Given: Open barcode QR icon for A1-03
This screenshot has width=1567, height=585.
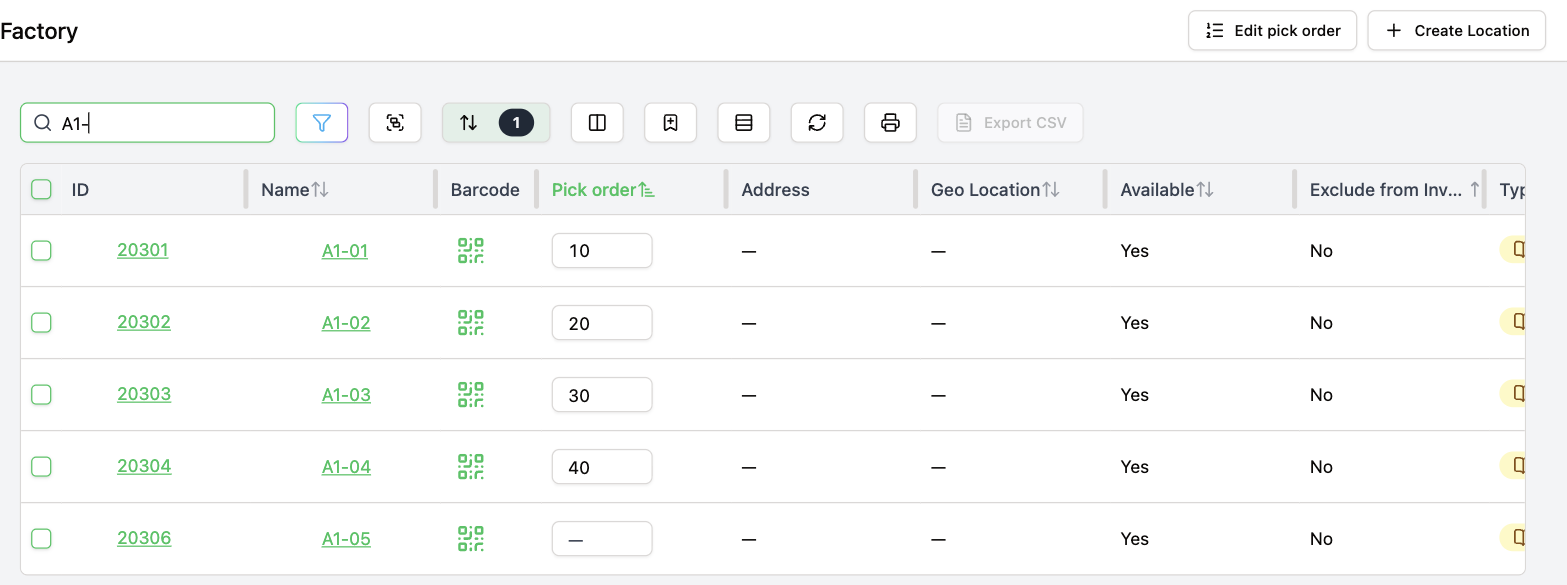Looking at the screenshot, I should click(x=471, y=395).
